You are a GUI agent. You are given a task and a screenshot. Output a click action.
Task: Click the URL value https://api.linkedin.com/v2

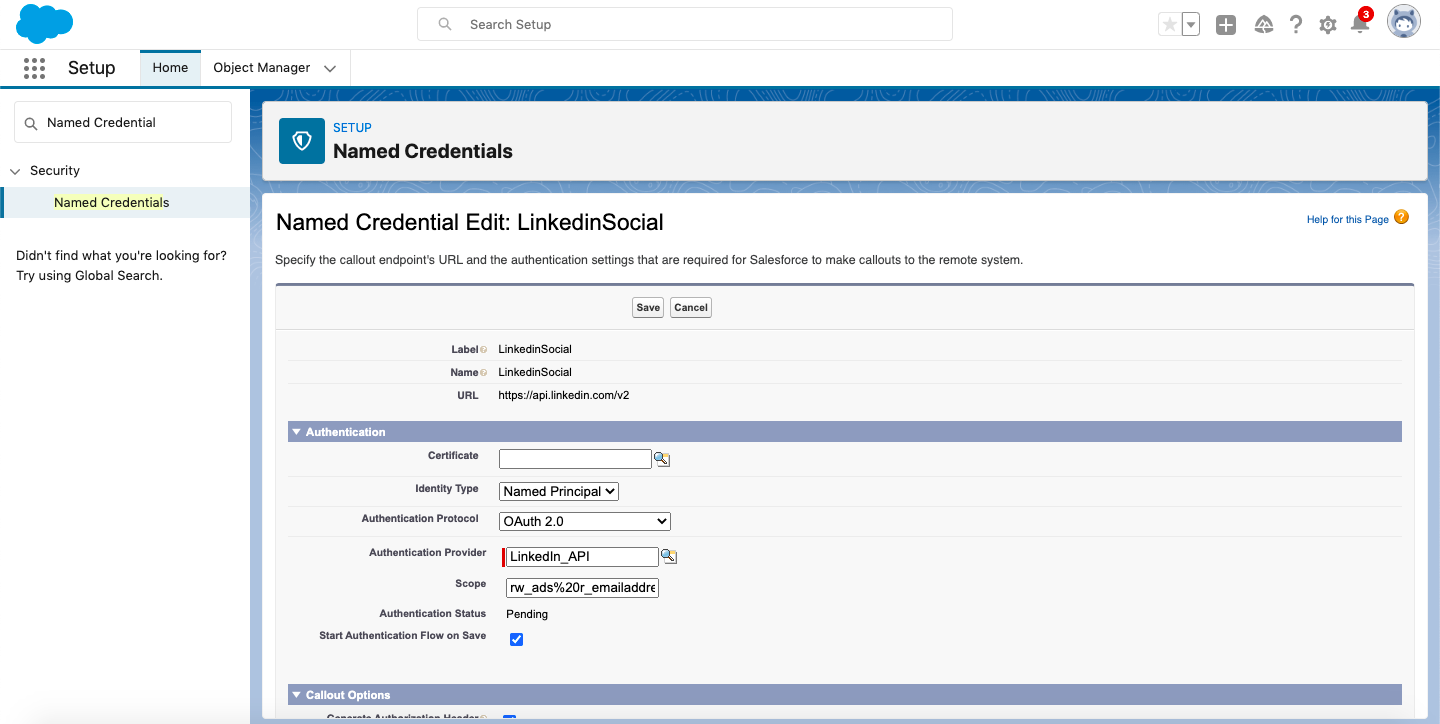click(564, 395)
